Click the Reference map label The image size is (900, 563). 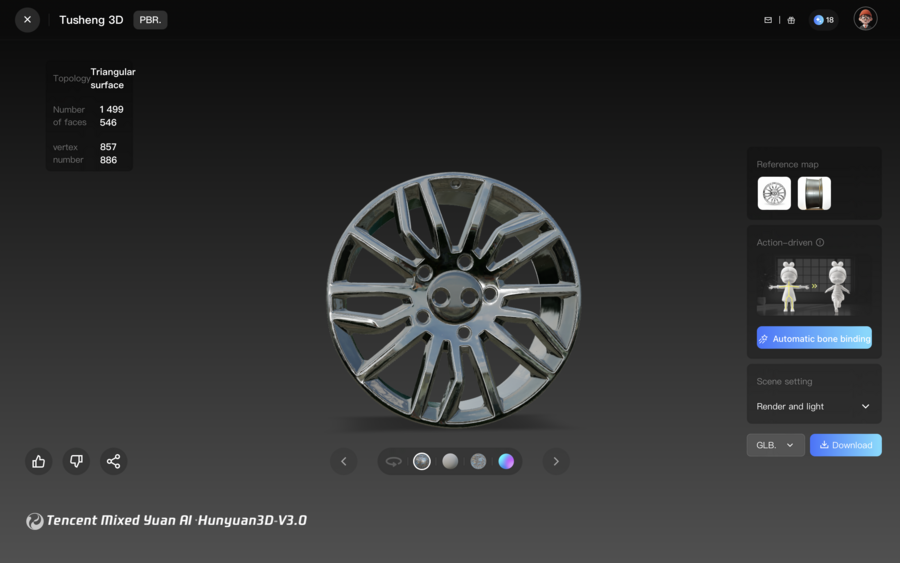(788, 164)
